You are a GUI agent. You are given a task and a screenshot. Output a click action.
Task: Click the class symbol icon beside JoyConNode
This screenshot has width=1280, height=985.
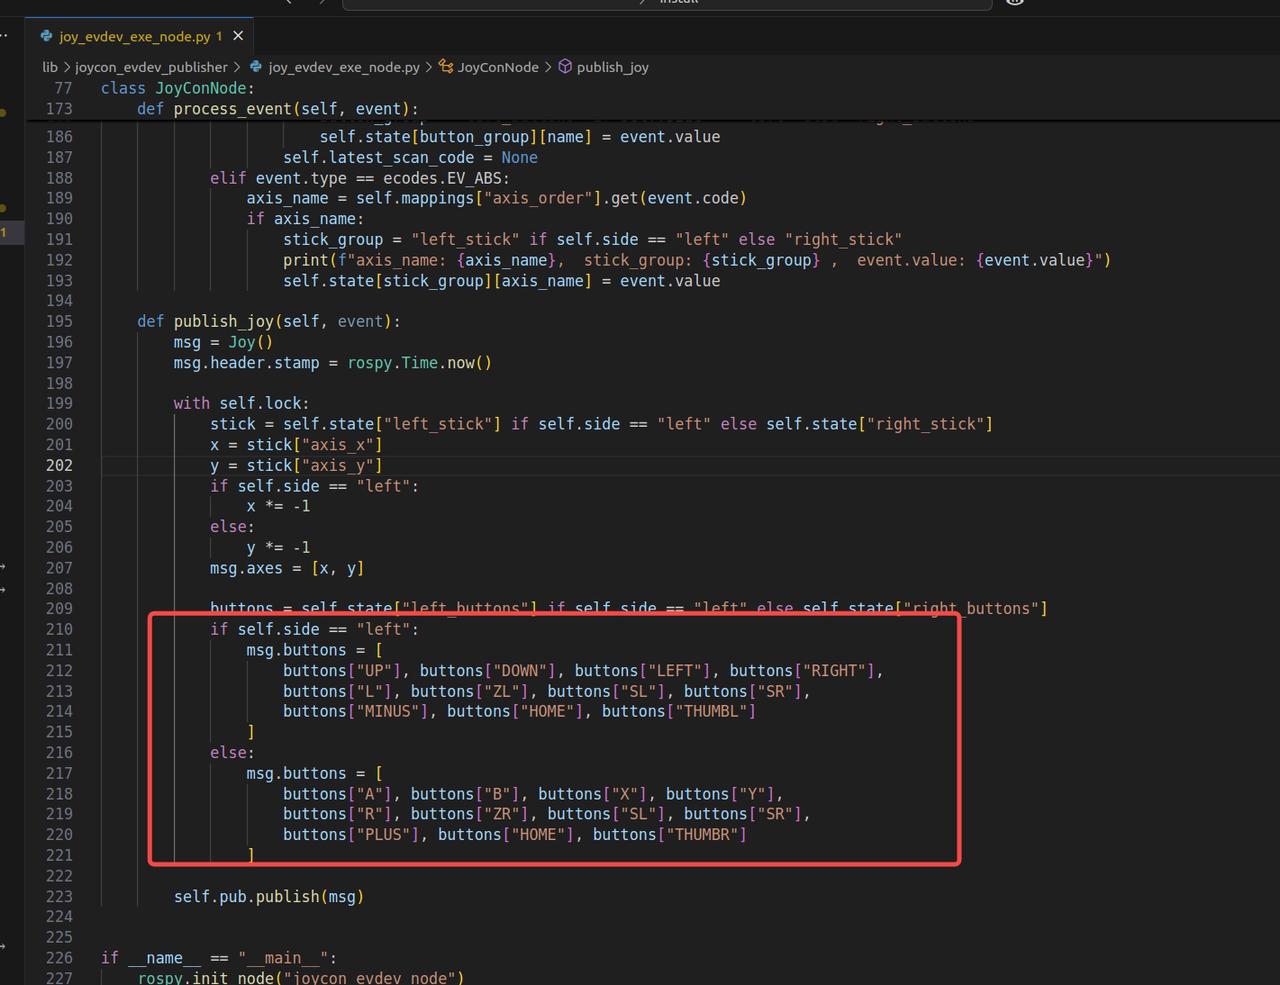click(x=446, y=67)
